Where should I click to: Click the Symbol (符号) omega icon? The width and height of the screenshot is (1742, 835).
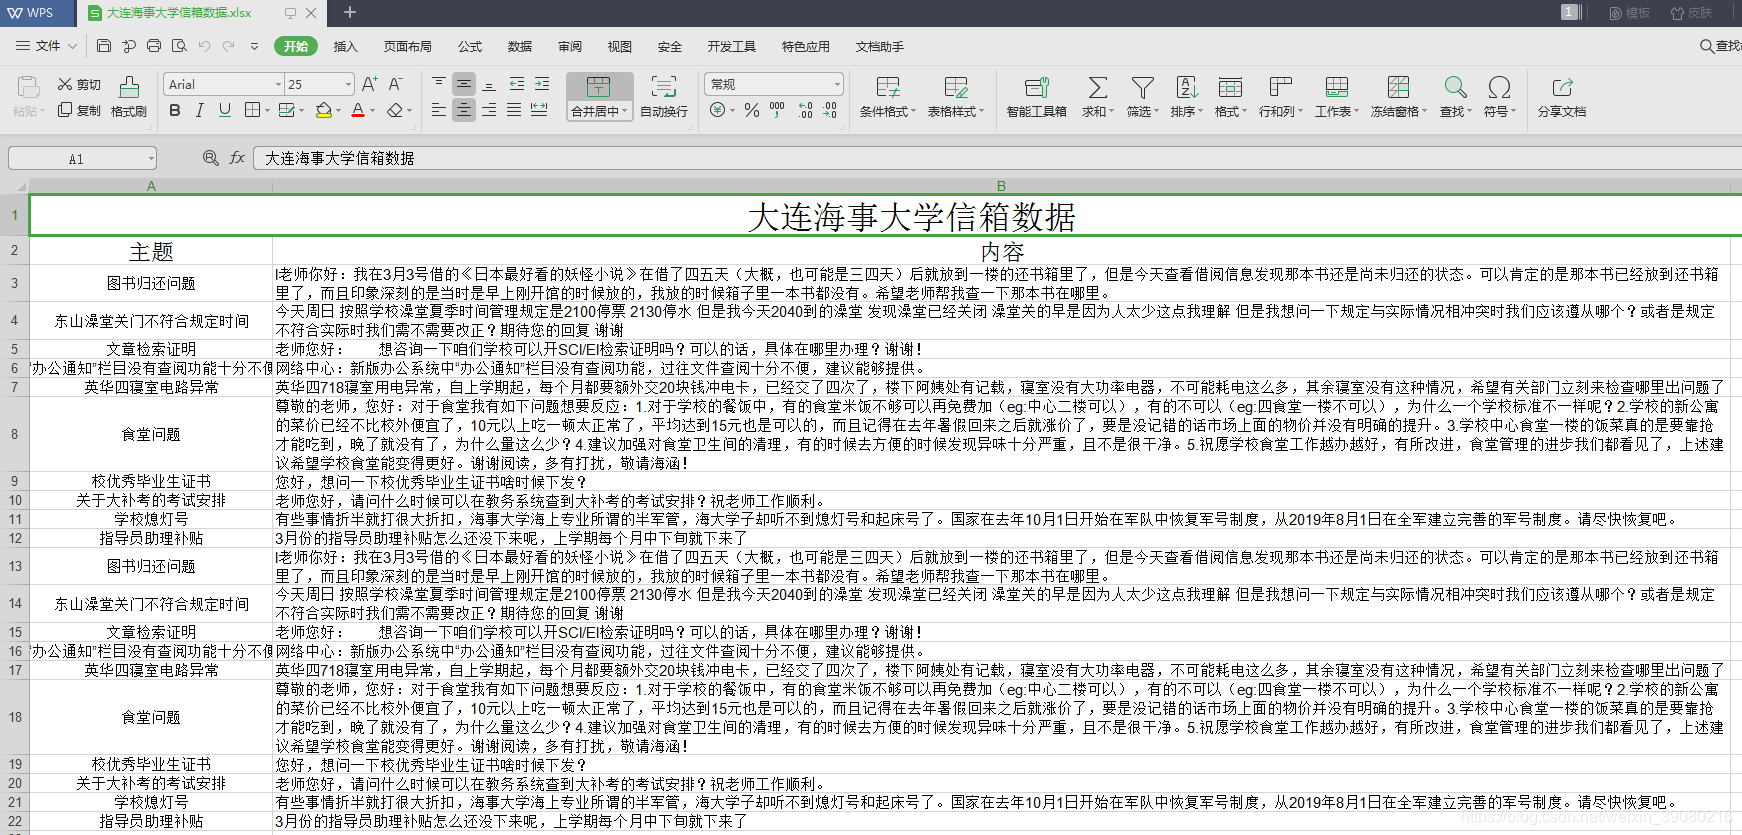tap(1499, 88)
